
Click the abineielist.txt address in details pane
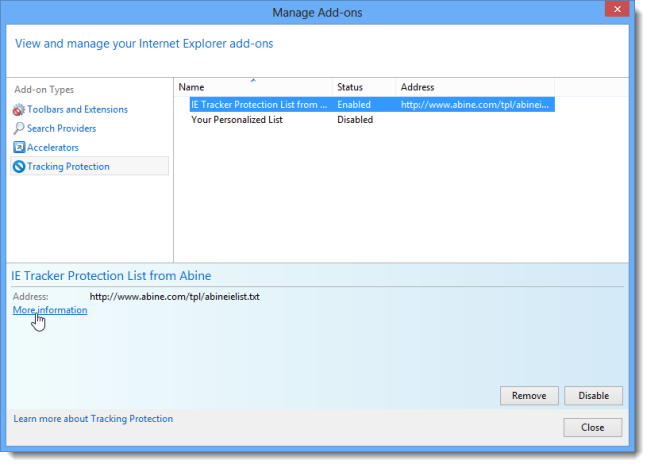coord(175,297)
